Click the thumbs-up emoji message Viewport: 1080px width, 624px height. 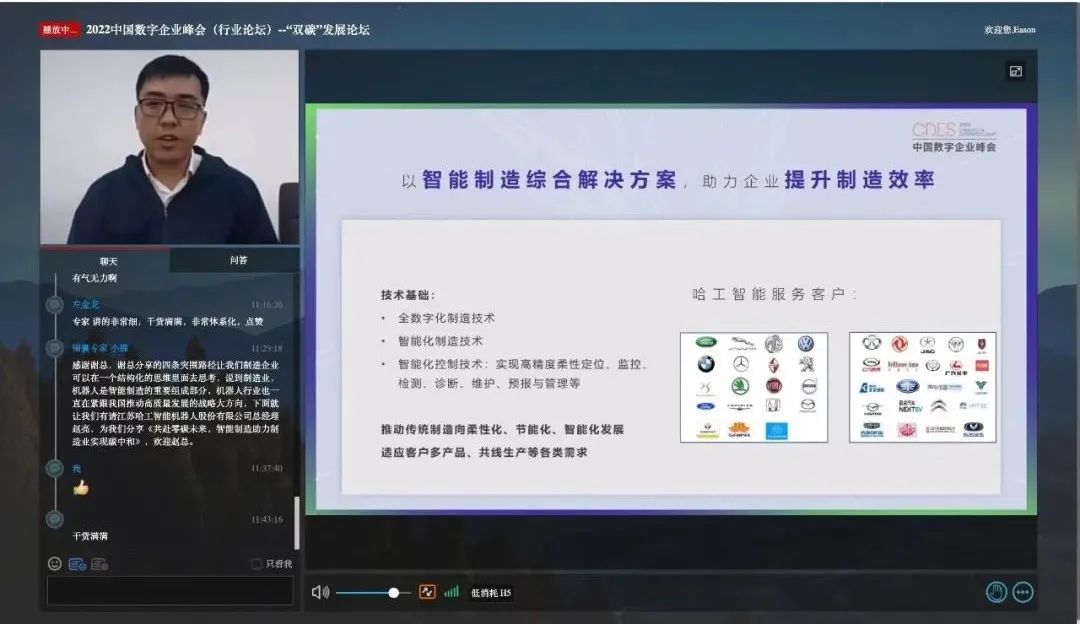click(x=81, y=488)
